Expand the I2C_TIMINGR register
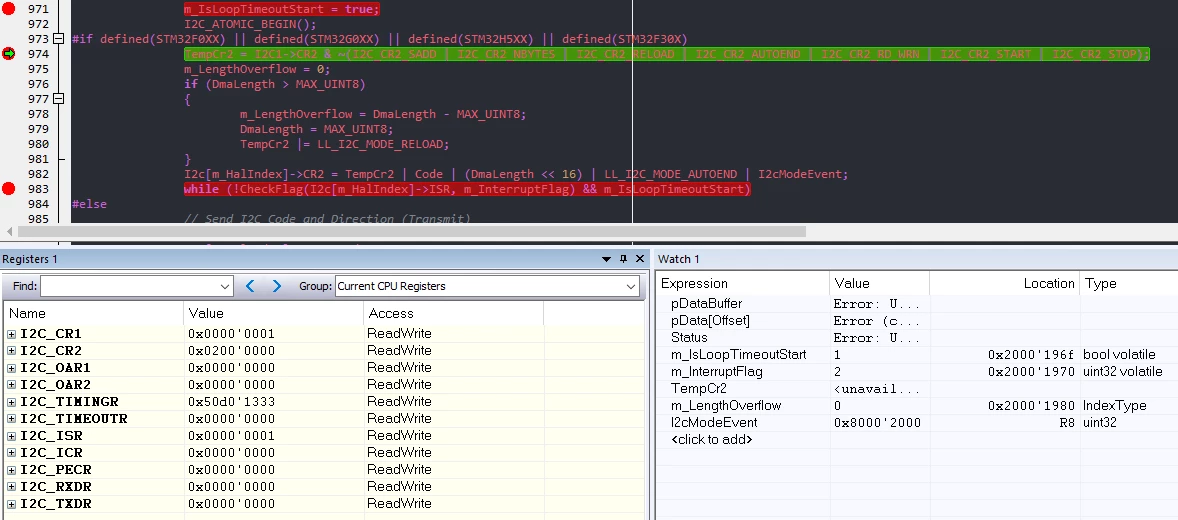The height and width of the screenshot is (520, 1178). click(x=11, y=402)
